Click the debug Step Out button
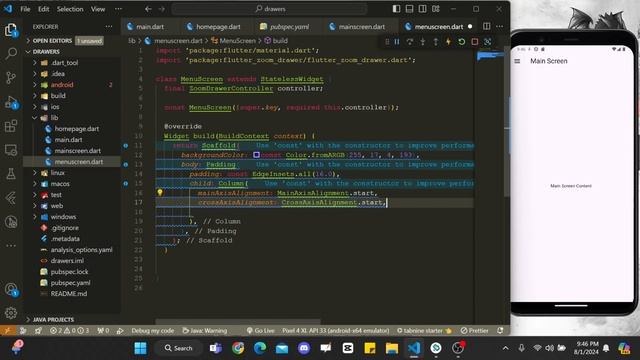The width and height of the screenshot is (640, 360). pyautogui.click(x=436, y=42)
